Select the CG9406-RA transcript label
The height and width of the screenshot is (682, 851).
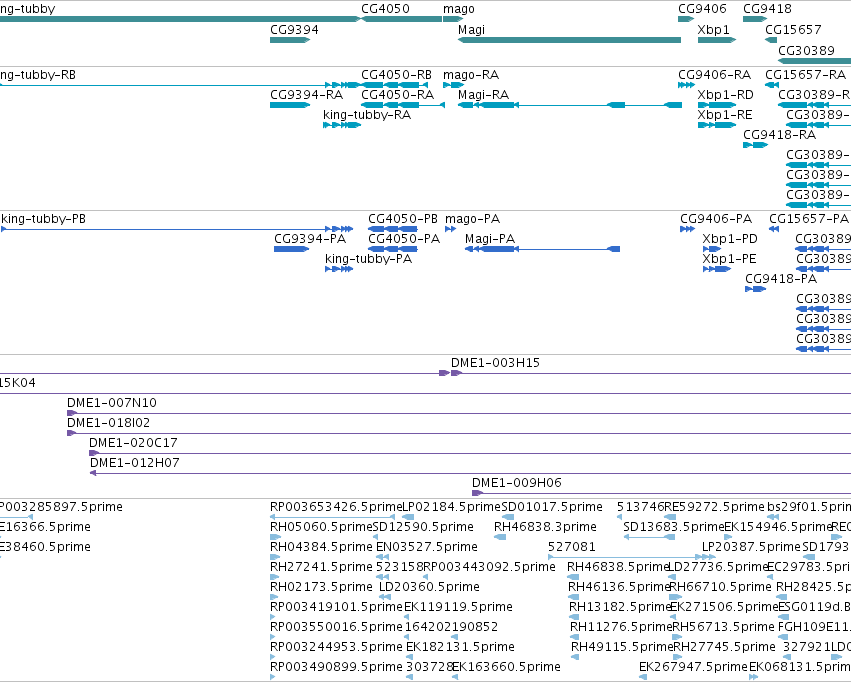tap(715, 75)
